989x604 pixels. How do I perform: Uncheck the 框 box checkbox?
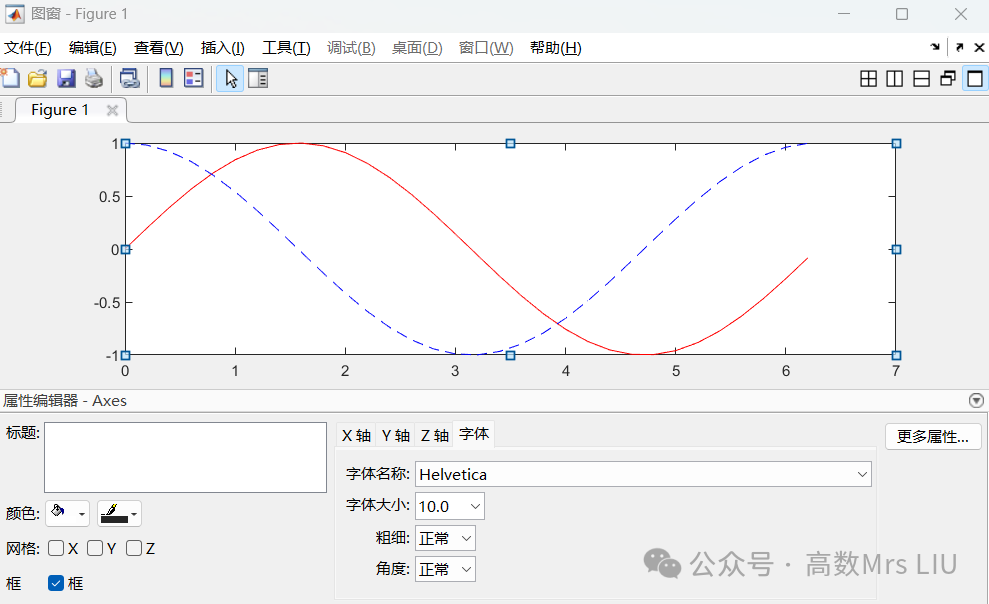coord(56,583)
